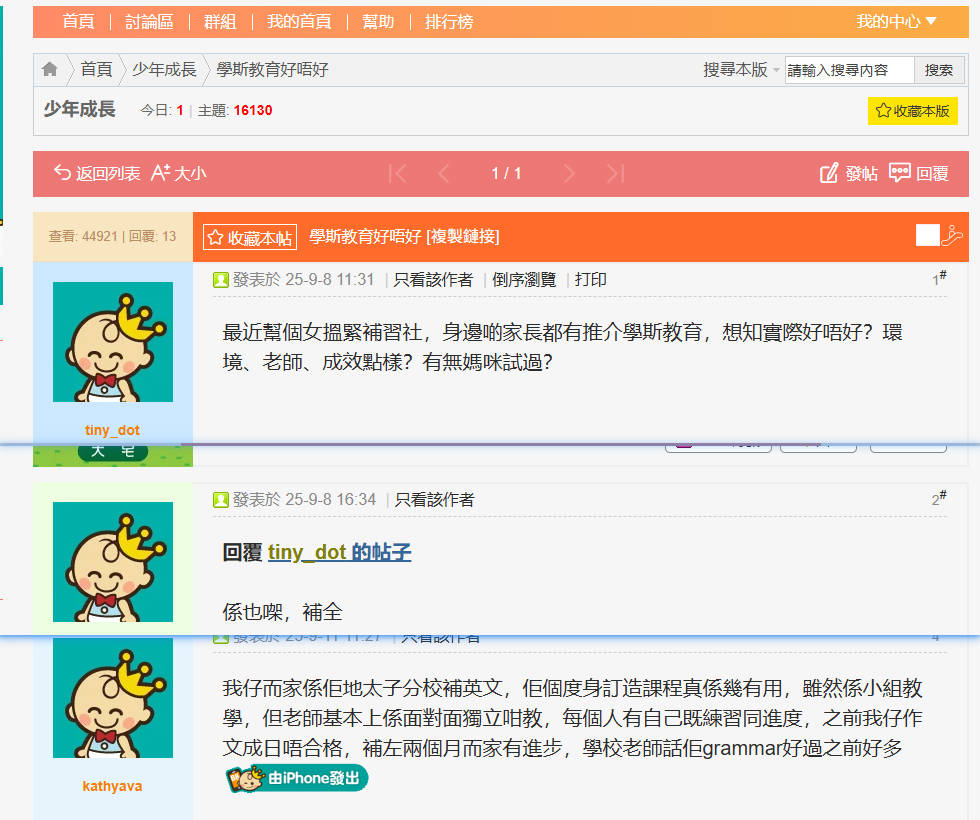Go to previous page arrow icon
The height and width of the screenshot is (820, 980).
444,173
